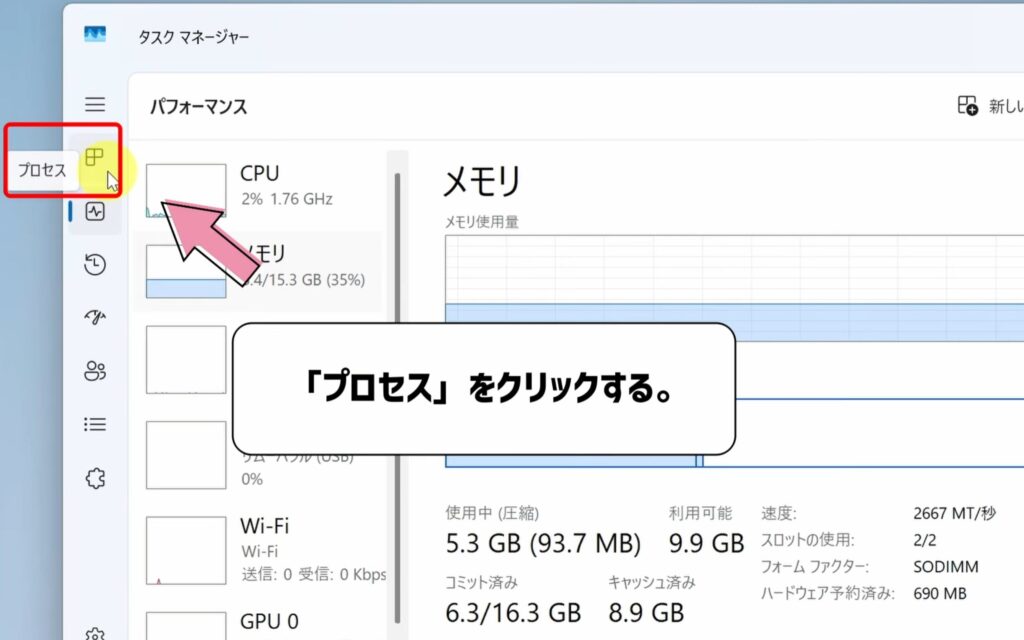Open the Users sidebar icon
Image resolution: width=1024 pixels, height=640 pixels.
[x=95, y=371]
